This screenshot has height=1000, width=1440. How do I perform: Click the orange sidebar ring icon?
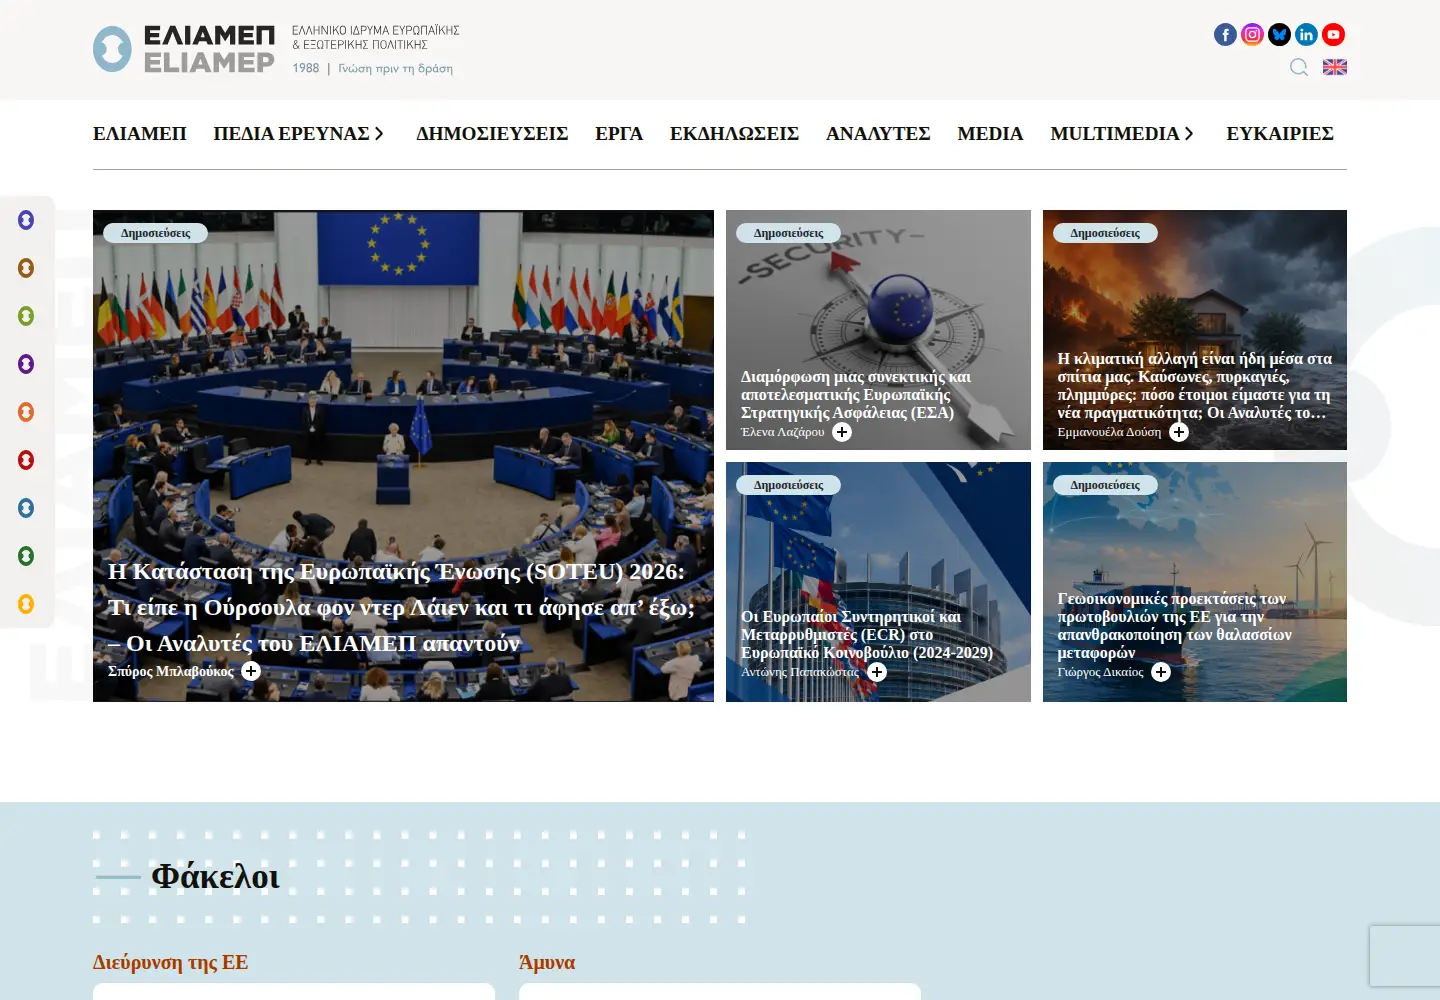(26, 412)
